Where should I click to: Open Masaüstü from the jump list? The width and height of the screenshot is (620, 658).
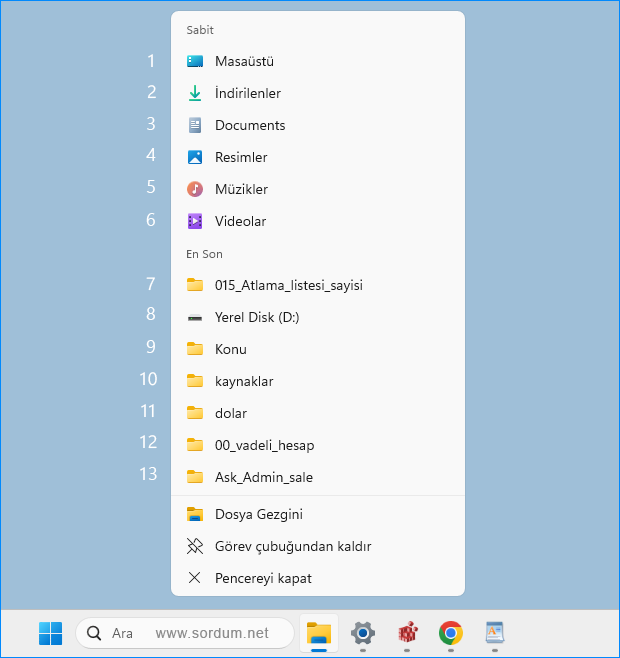click(x=318, y=61)
